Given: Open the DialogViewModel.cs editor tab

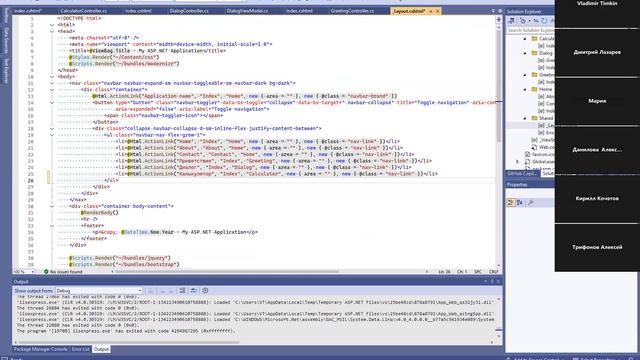Looking at the screenshot, I should 247,11.
